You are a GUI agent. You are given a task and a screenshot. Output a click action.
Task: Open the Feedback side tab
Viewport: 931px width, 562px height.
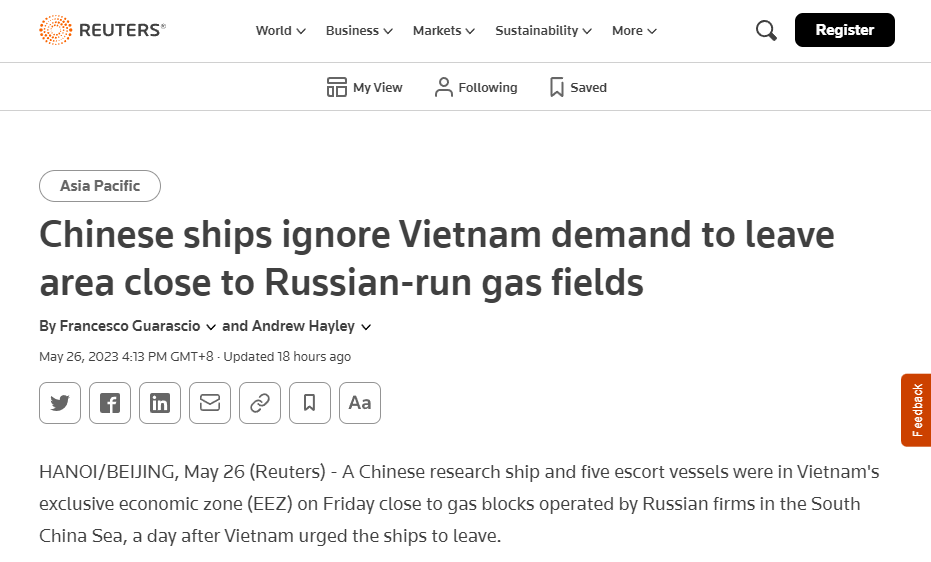[x=916, y=410]
